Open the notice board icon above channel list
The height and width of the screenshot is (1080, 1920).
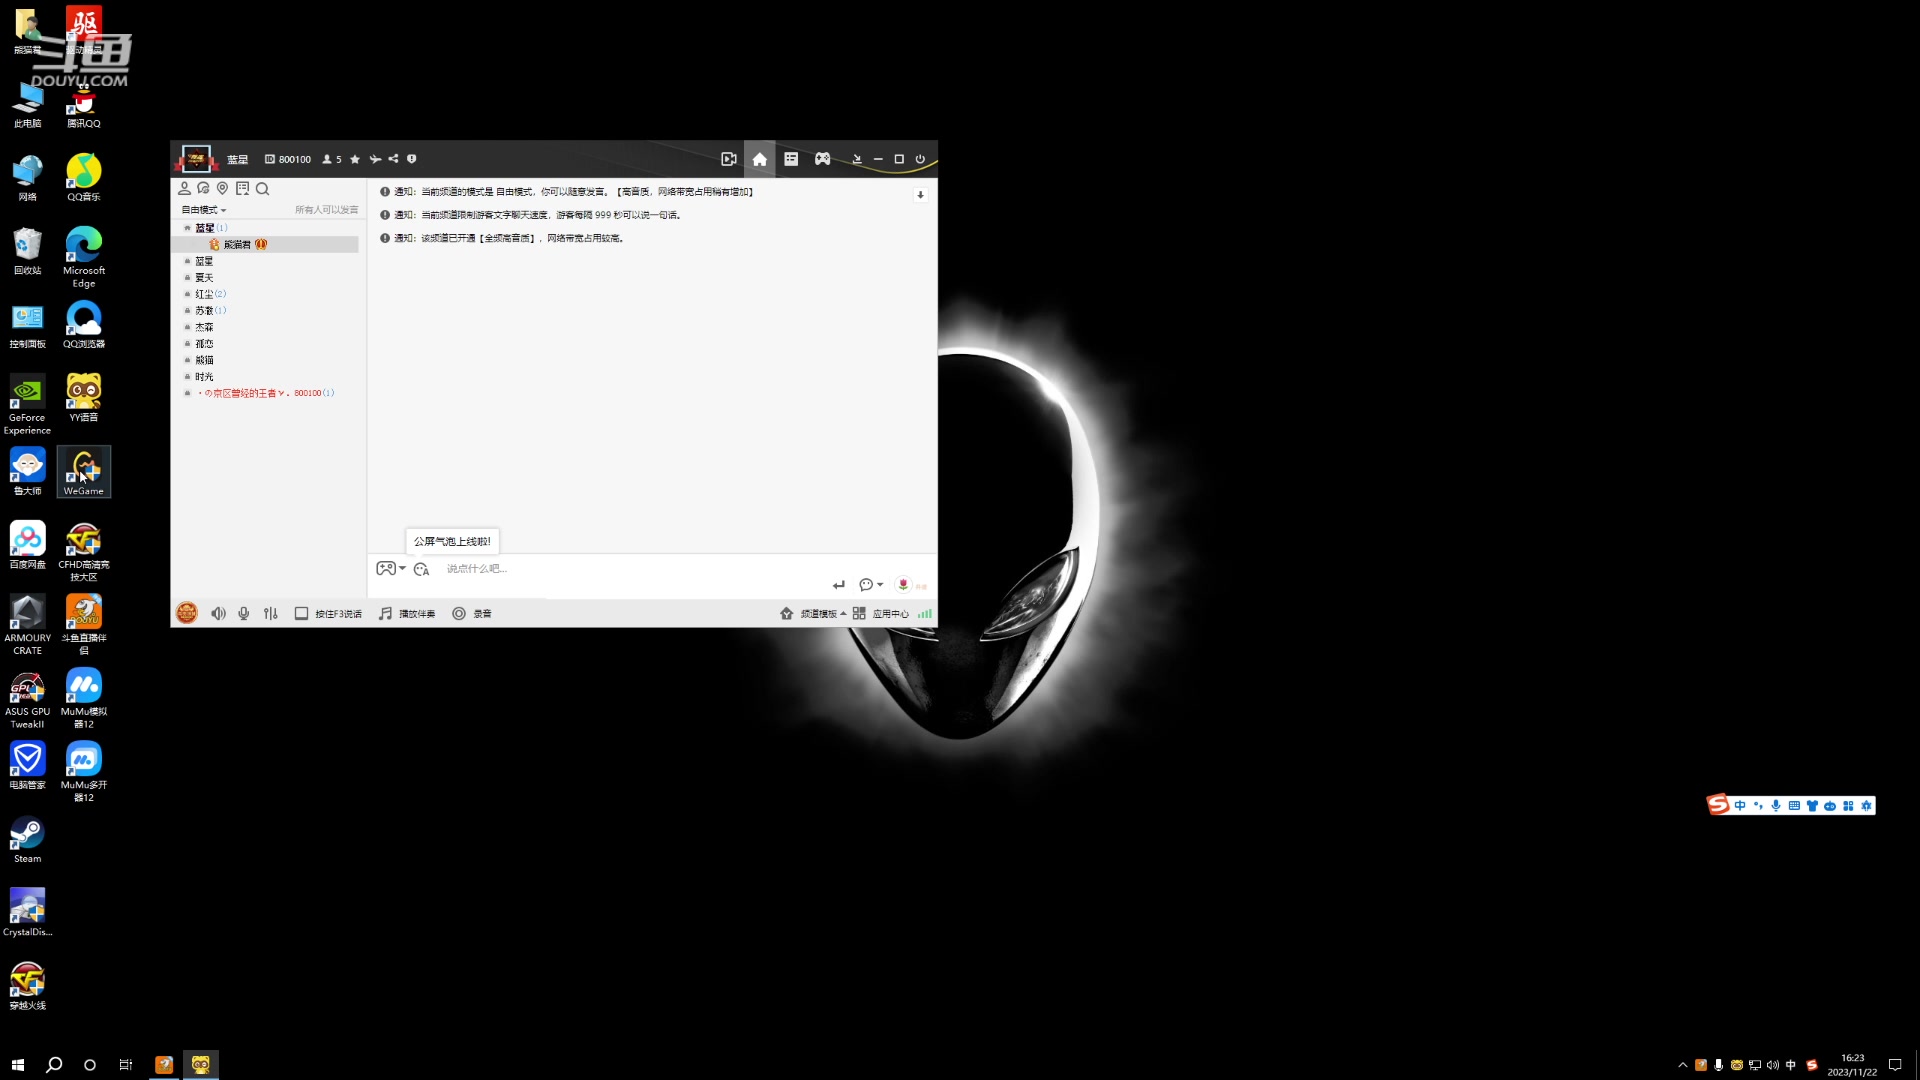point(242,188)
